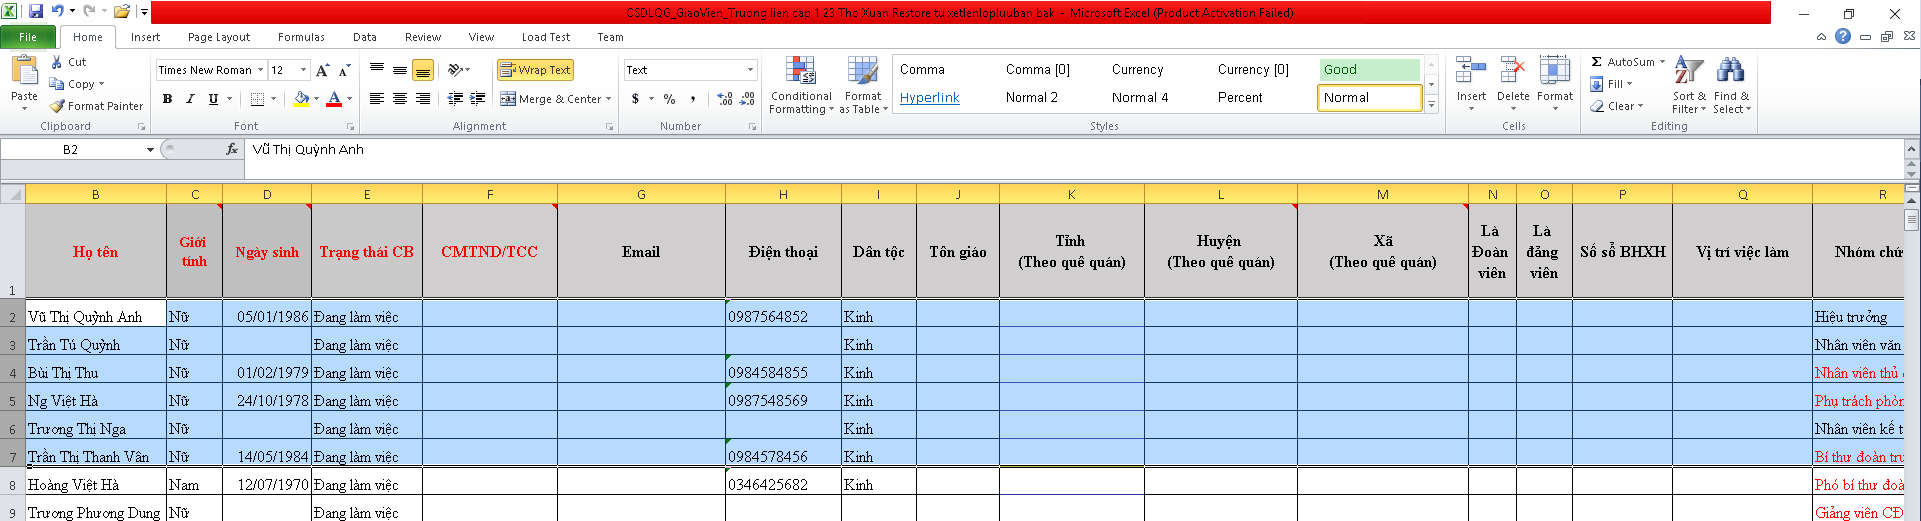Viewport: 1921px width, 521px height.
Task: Click the Format Painter brush icon
Action: [57, 106]
